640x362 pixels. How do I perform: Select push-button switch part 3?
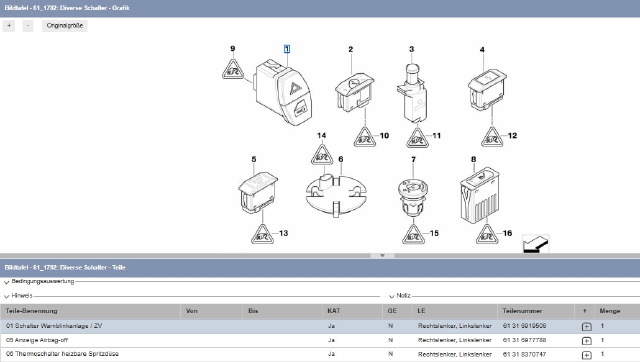[x=412, y=93]
